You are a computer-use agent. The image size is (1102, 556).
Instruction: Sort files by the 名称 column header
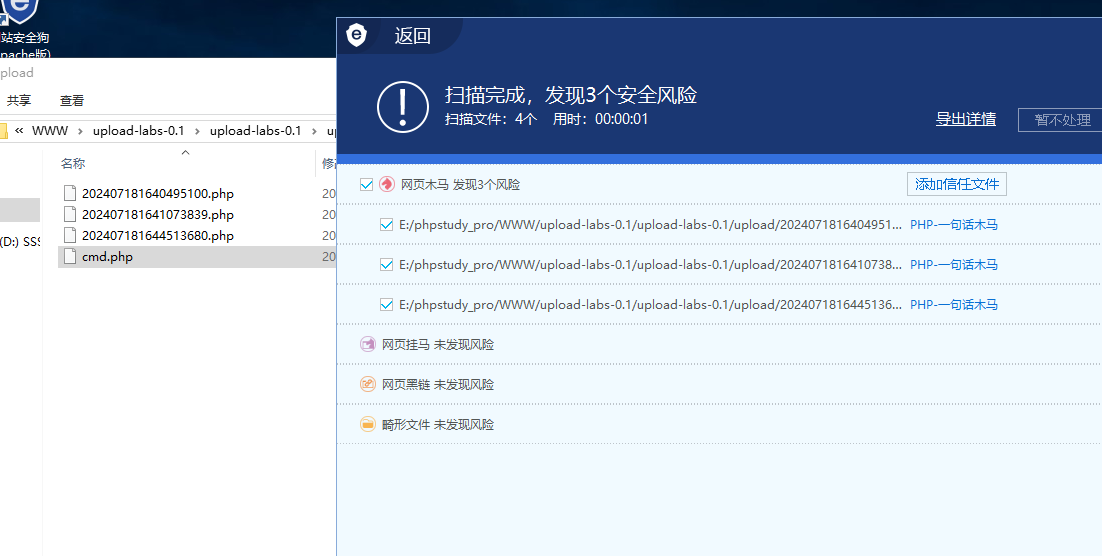[73, 163]
